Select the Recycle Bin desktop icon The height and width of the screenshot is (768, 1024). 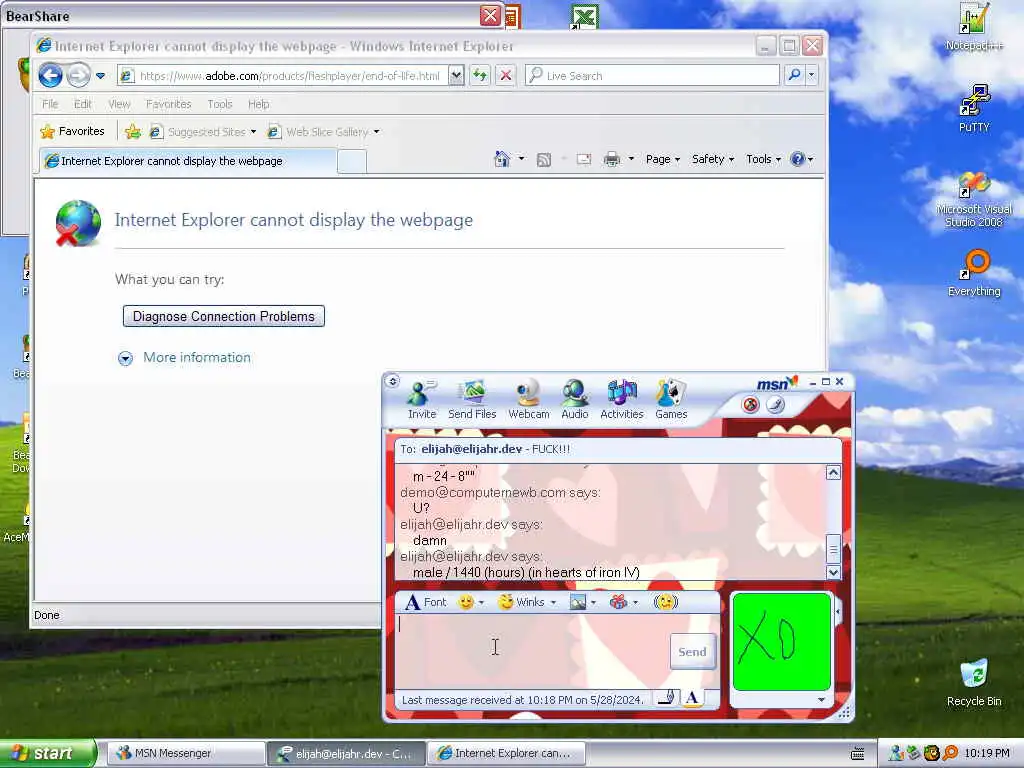coord(974,682)
